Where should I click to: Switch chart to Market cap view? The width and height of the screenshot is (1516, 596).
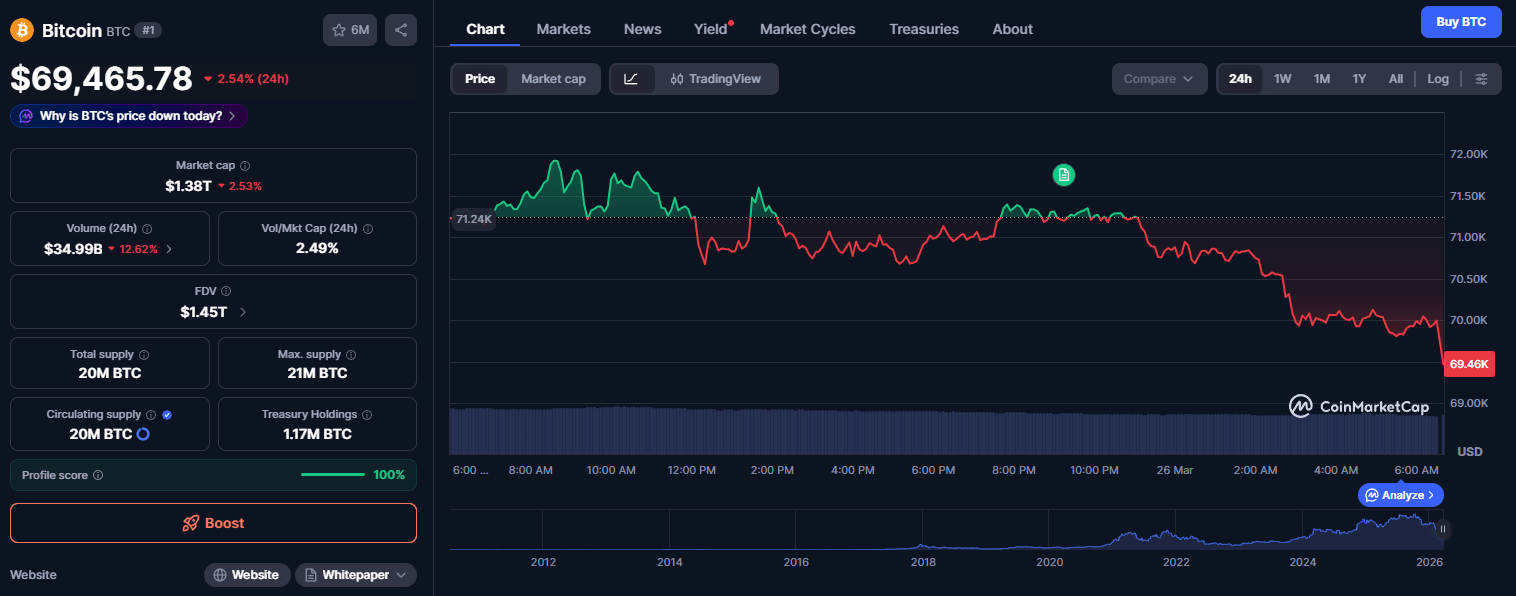pyautogui.click(x=553, y=79)
